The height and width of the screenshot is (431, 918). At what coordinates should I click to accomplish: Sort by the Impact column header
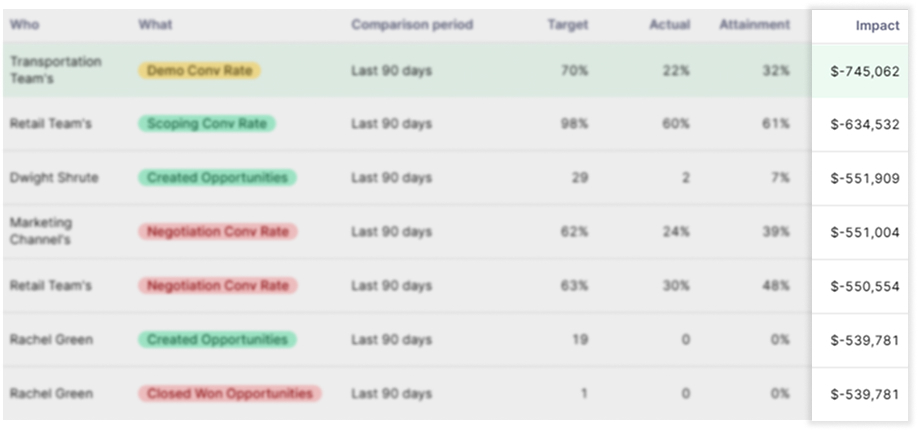(x=877, y=25)
